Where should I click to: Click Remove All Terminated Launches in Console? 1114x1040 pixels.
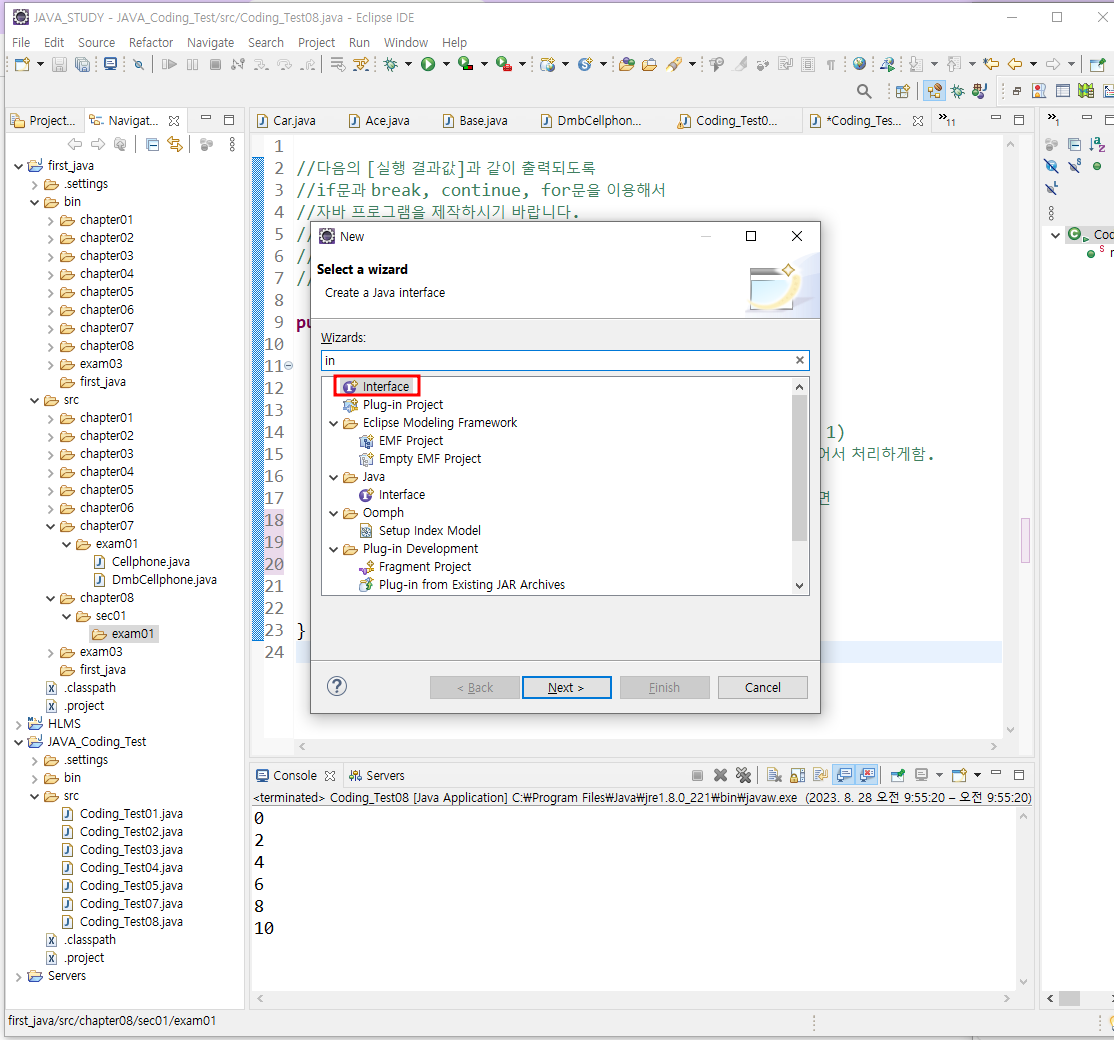coord(743,775)
